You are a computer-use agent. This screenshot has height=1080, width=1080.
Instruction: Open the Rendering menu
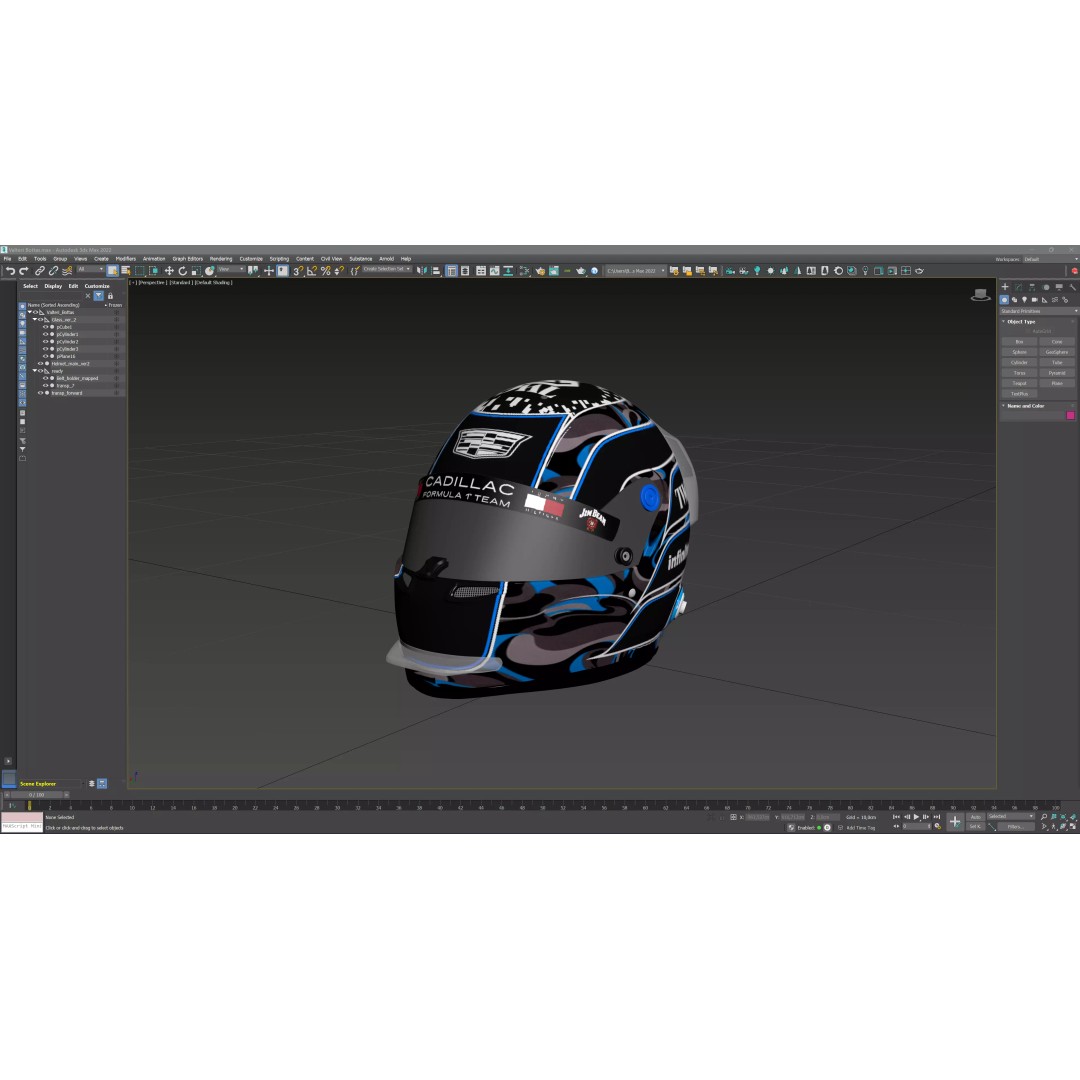221,259
